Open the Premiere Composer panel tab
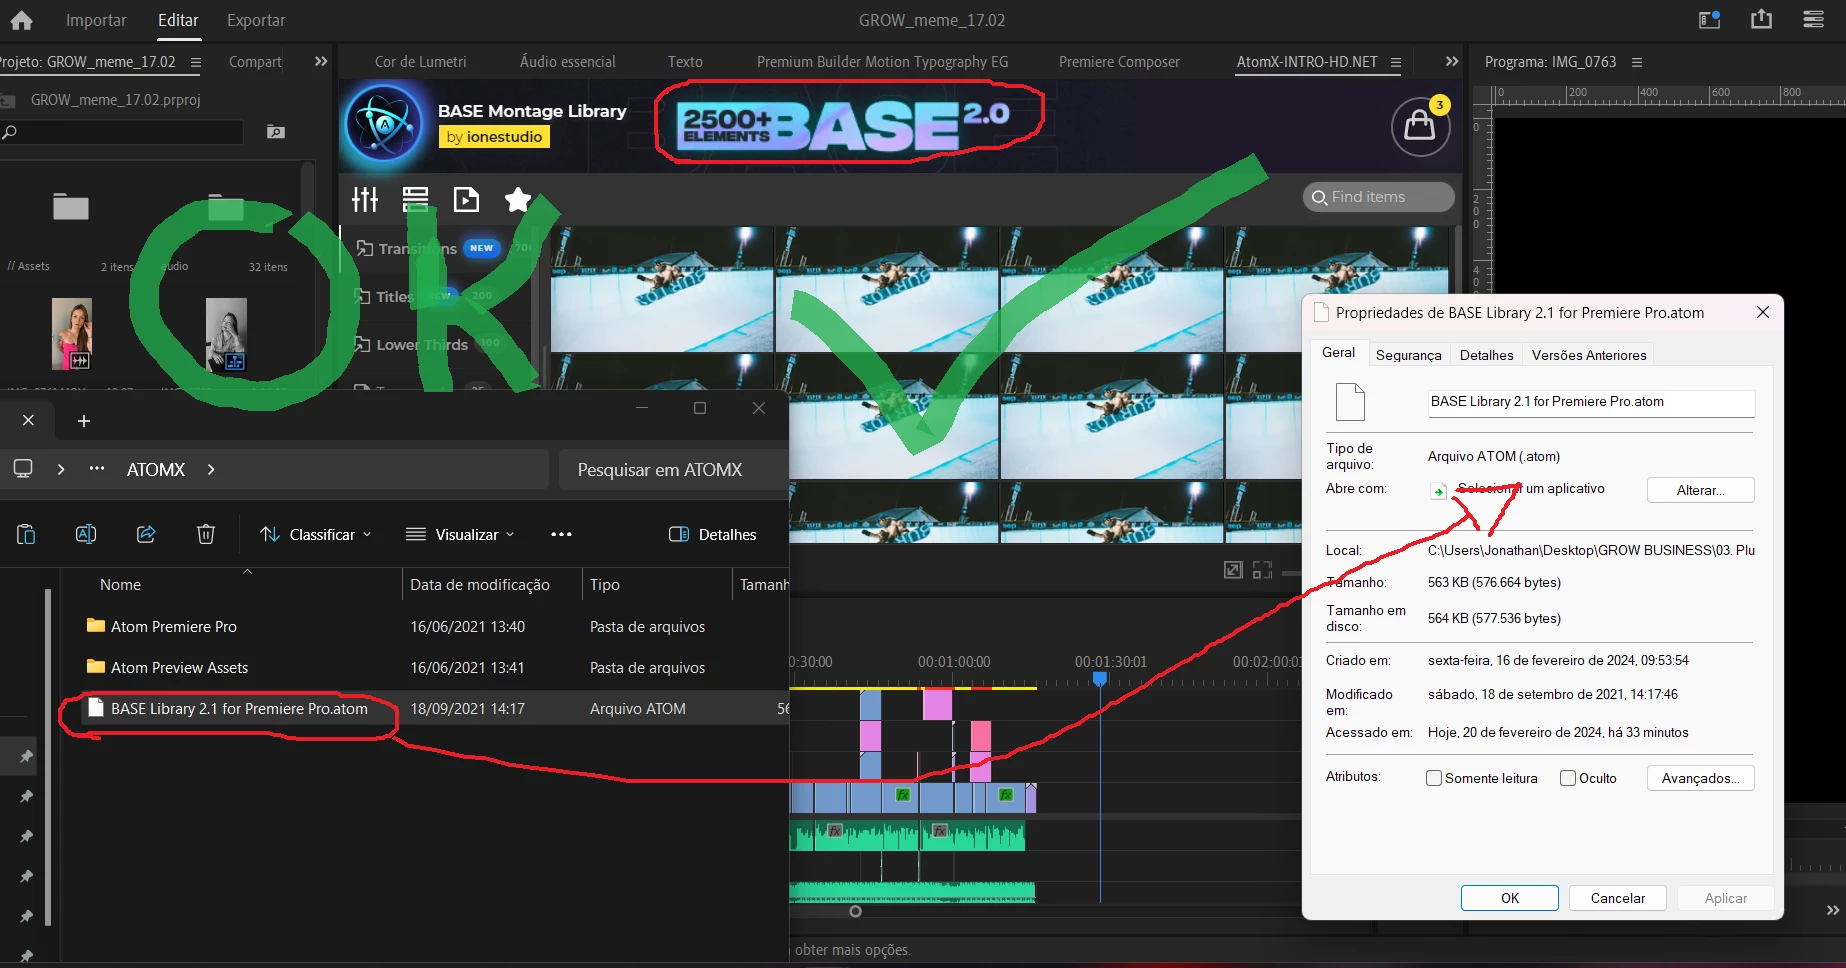Screen dimensions: 1846x968 coord(1119,62)
